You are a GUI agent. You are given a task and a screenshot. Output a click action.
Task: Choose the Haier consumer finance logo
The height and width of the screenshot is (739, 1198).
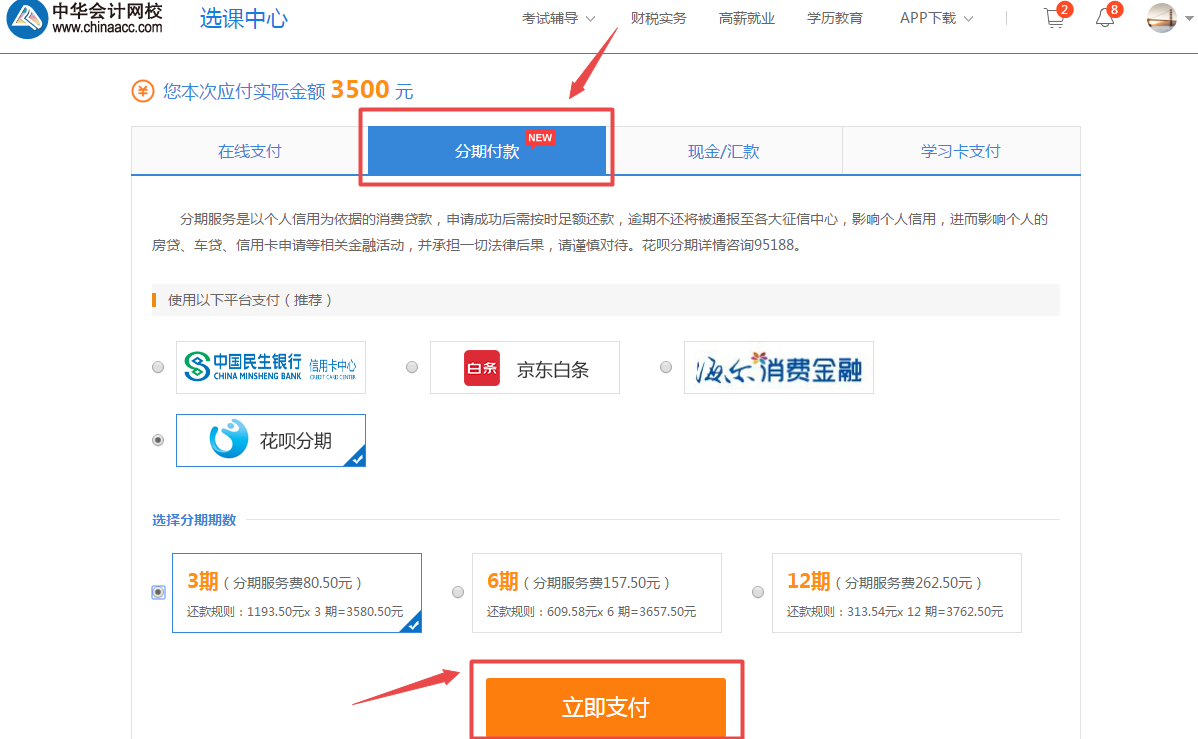click(x=779, y=368)
